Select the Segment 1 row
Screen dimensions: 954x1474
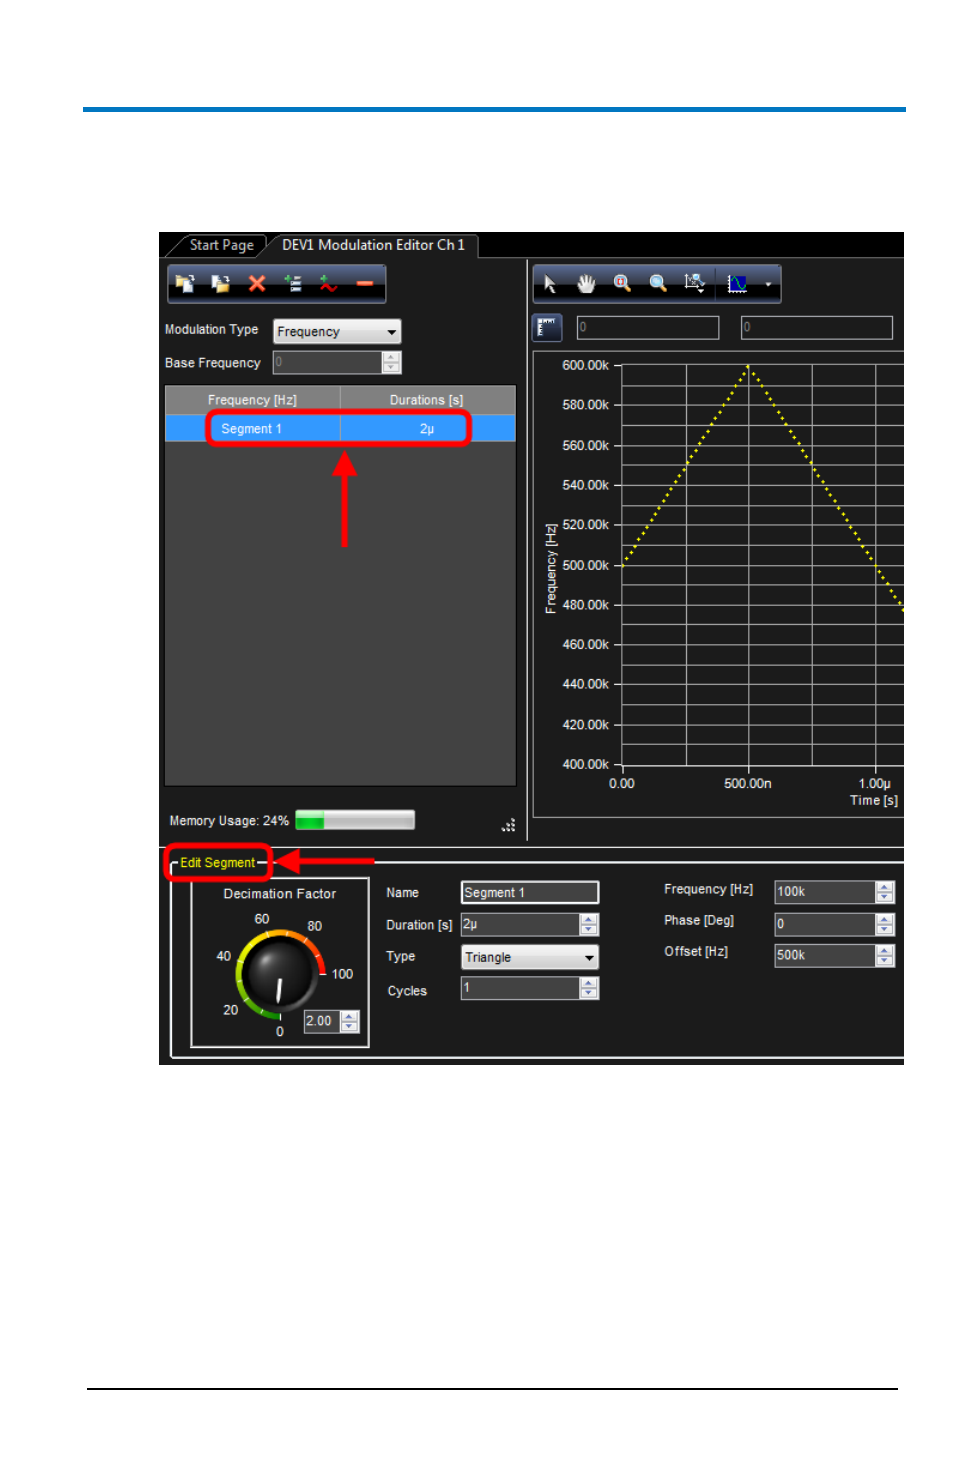[x=340, y=429]
